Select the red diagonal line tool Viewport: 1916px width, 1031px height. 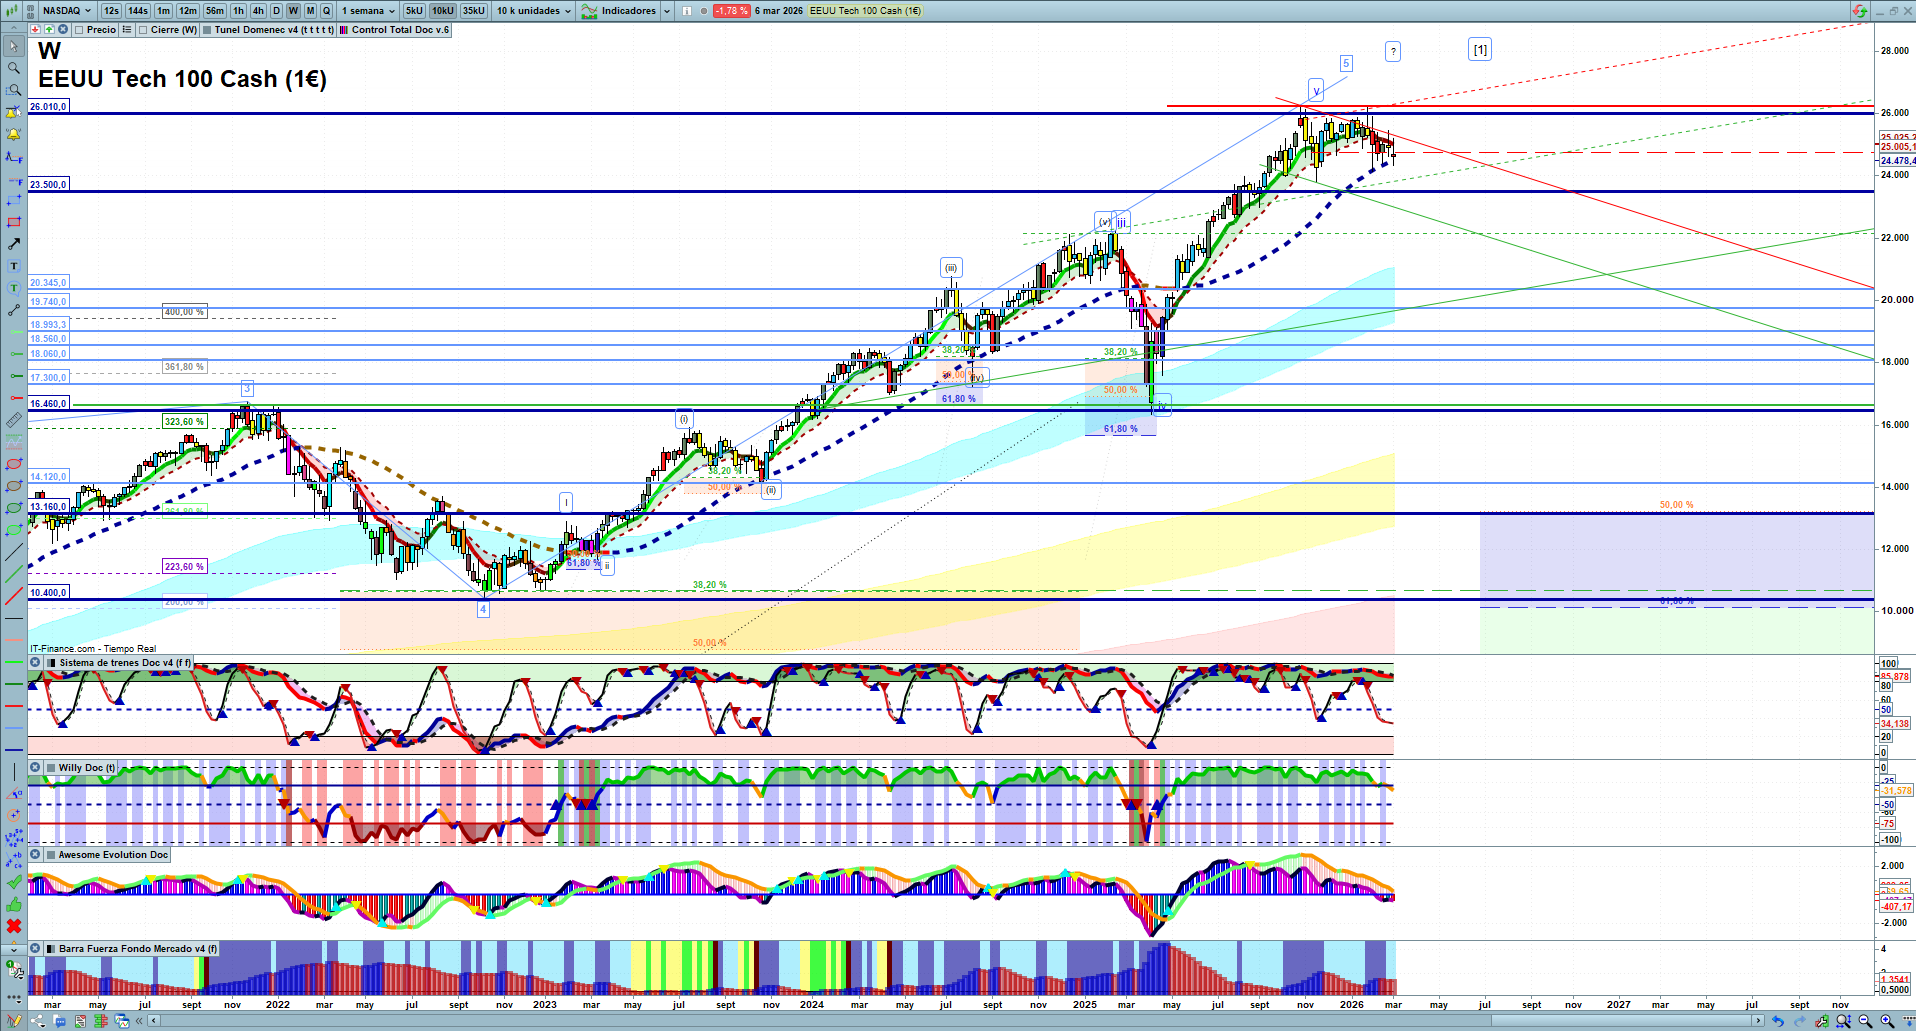click(x=14, y=596)
